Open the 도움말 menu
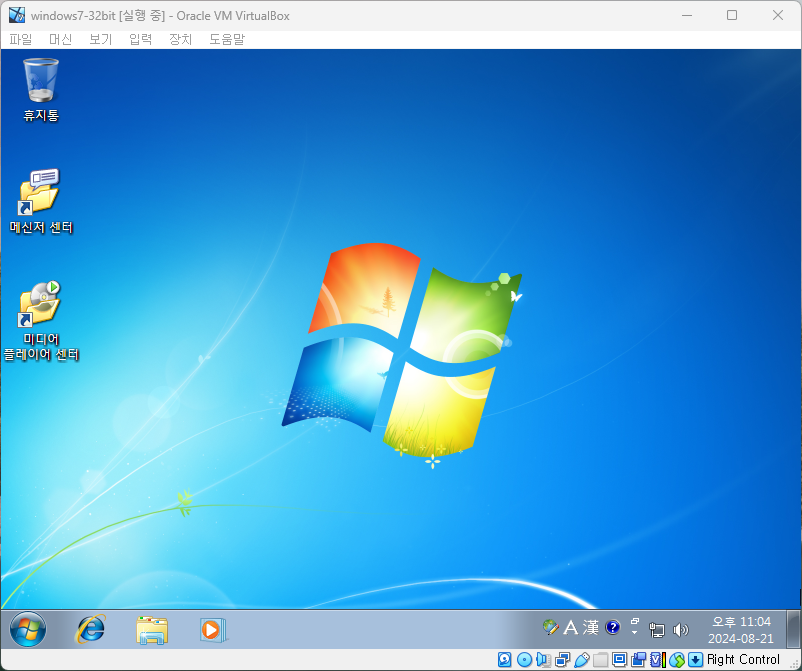This screenshot has height=671, width=802. point(226,39)
